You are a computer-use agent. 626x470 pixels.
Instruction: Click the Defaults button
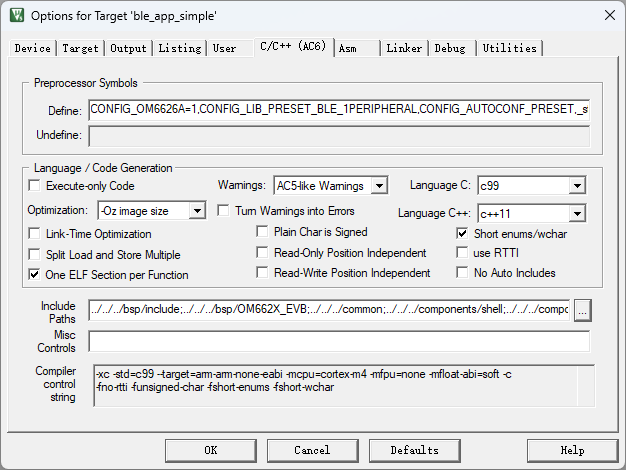click(415, 450)
